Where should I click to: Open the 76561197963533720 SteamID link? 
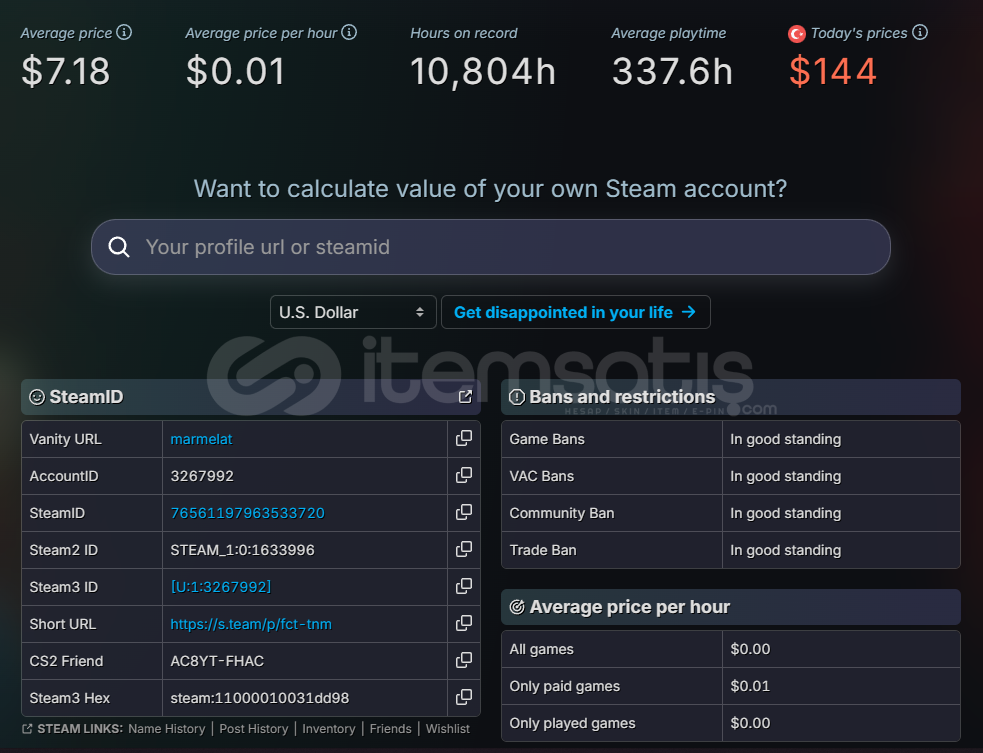click(248, 513)
